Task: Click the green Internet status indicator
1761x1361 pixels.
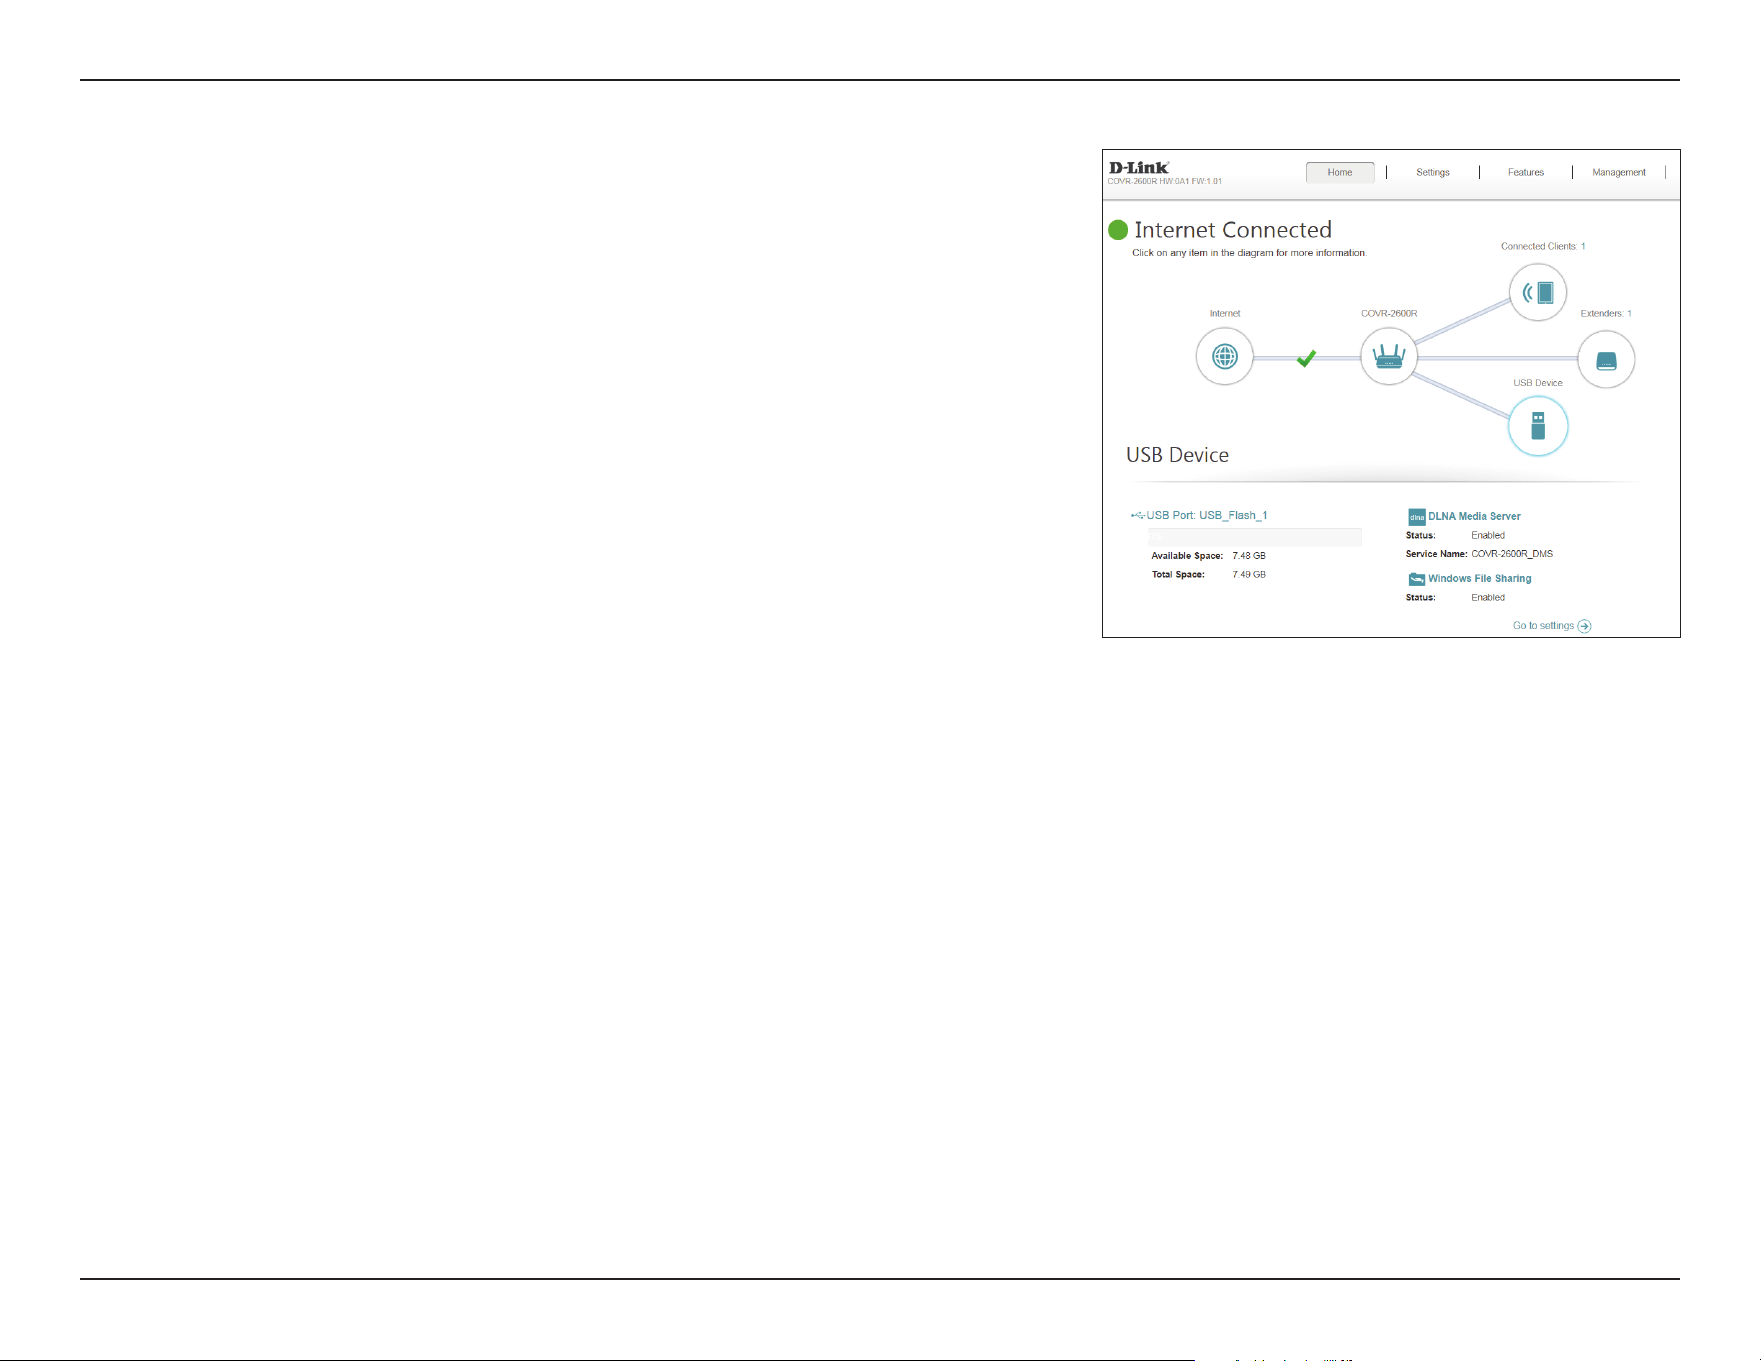Action: point(1118,230)
